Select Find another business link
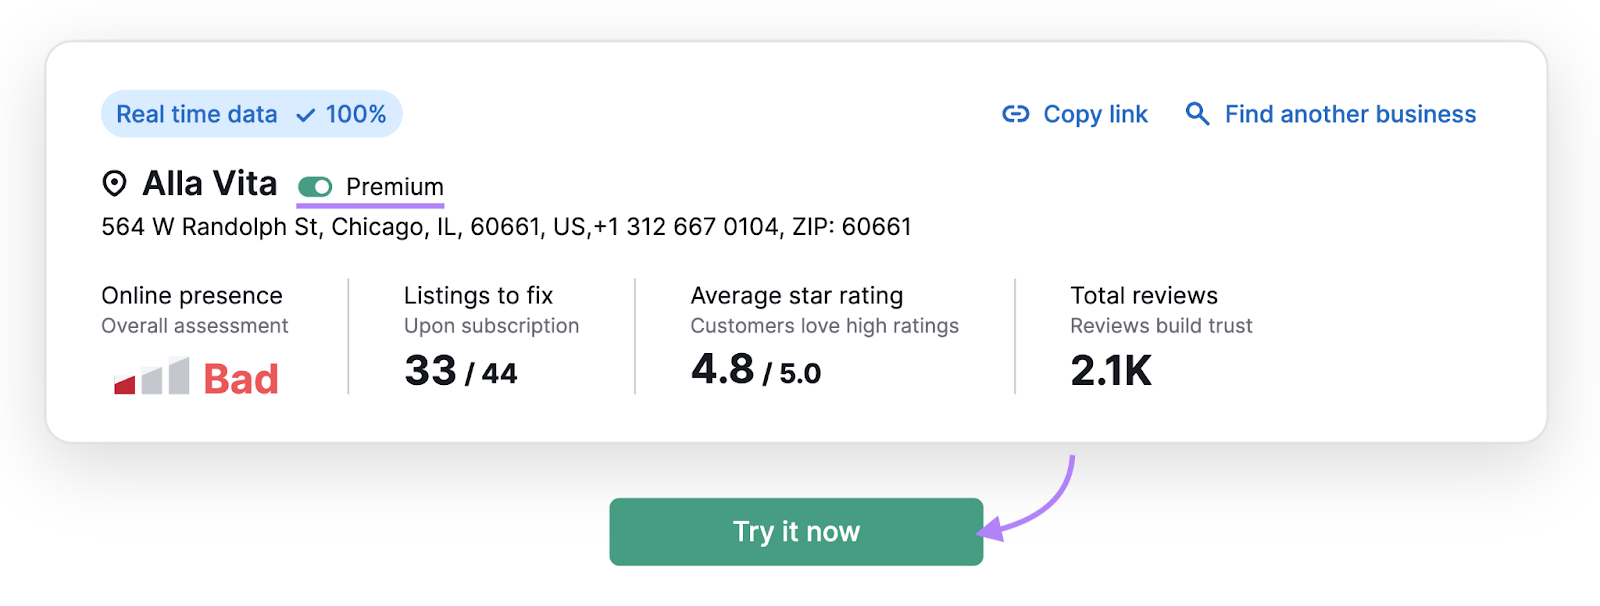The image size is (1600, 606). tap(1350, 114)
